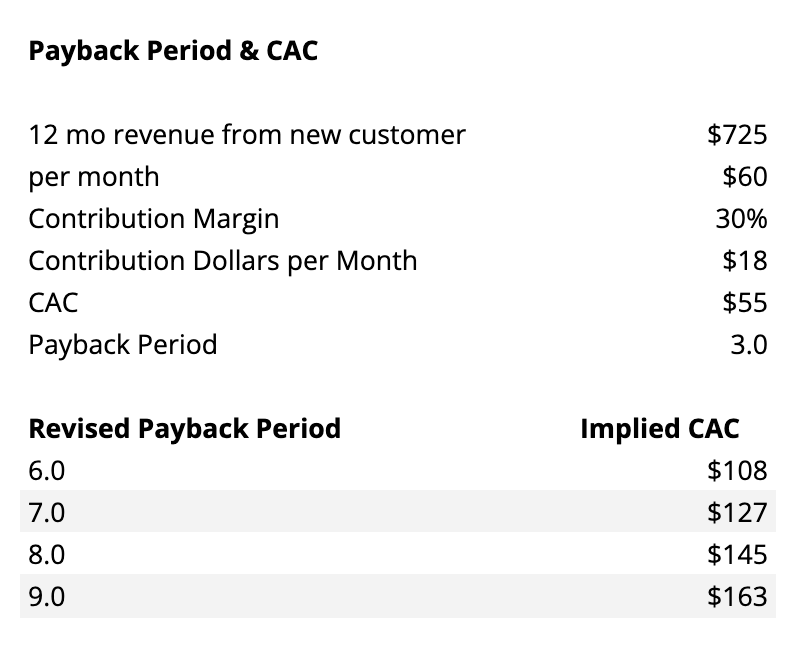Select the 6.0 revised payback cell

coord(48,470)
